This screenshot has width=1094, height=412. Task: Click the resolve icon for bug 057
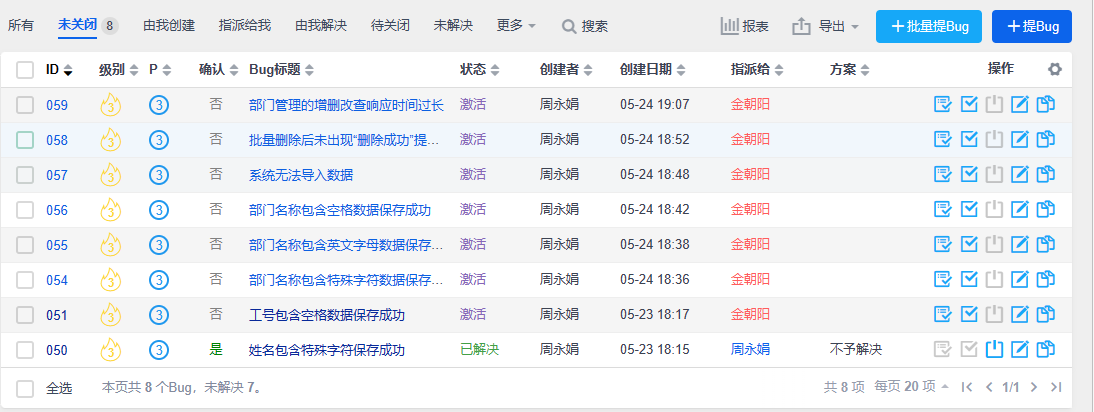coord(969,174)
